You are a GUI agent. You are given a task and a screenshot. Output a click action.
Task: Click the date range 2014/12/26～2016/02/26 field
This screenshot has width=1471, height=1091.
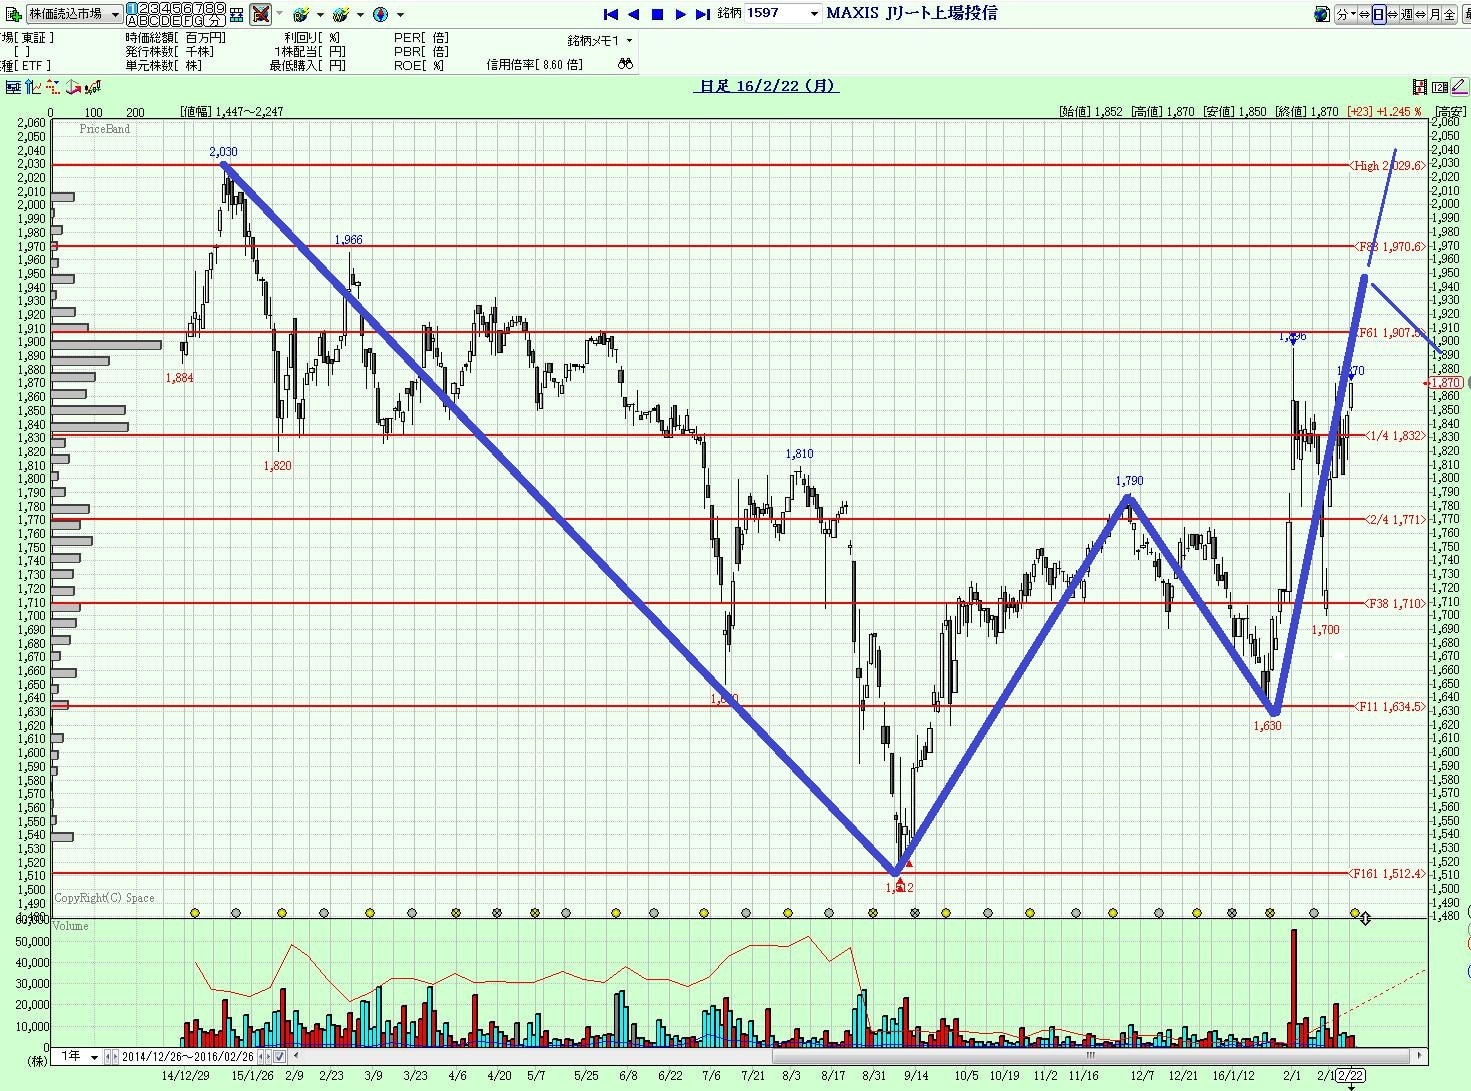click(188, 1056)
